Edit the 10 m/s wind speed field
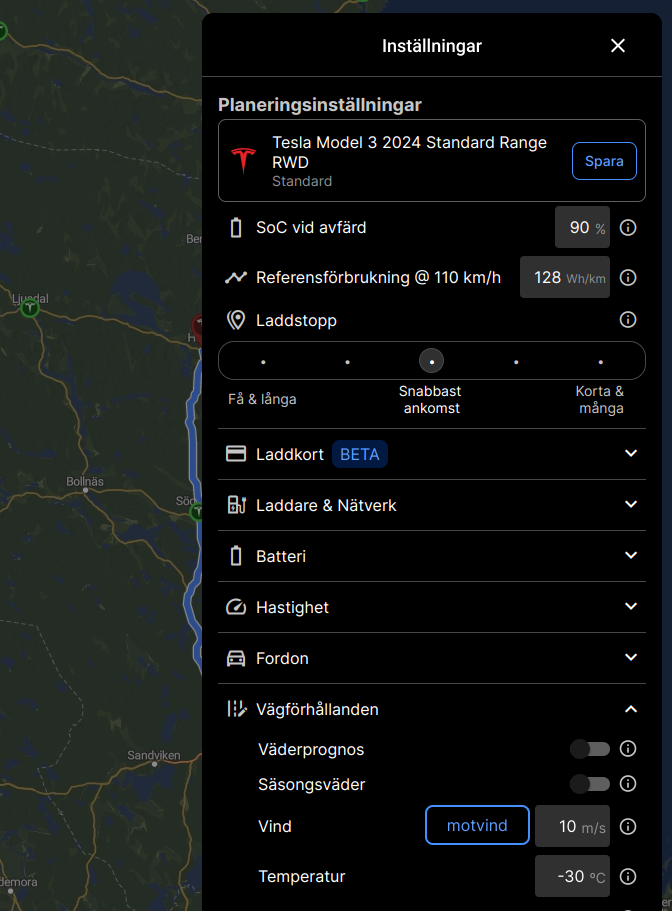Viewport: 672px width, 911px height. [572, 826]
